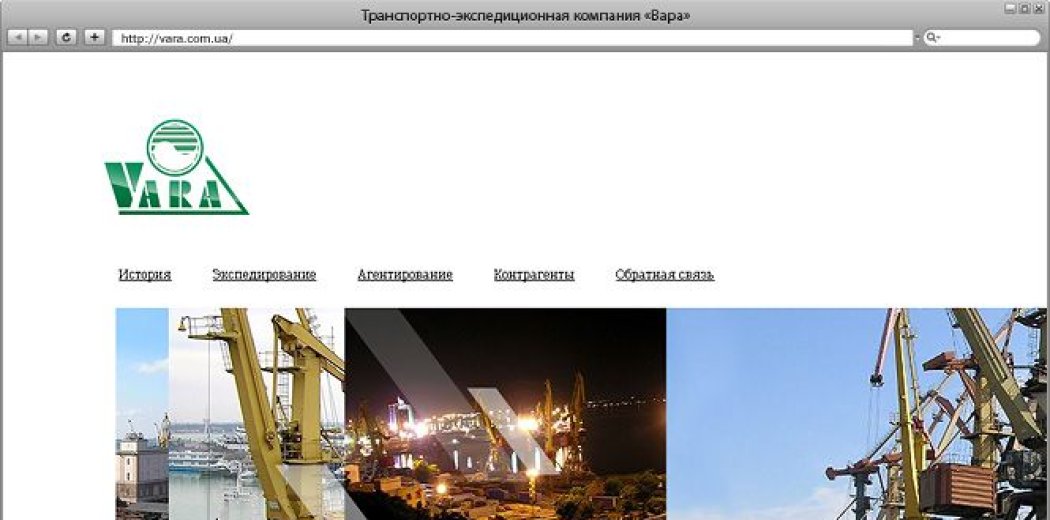Click the night port photo
The height and width of the screenshot is (520, 1050).
point(506,414)
